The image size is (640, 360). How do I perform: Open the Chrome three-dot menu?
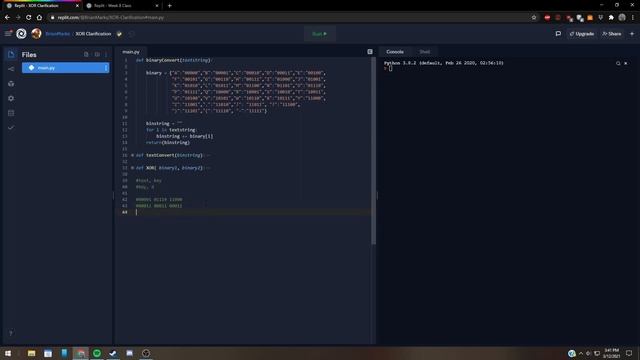pyautogui.click(x=633, y=18)
